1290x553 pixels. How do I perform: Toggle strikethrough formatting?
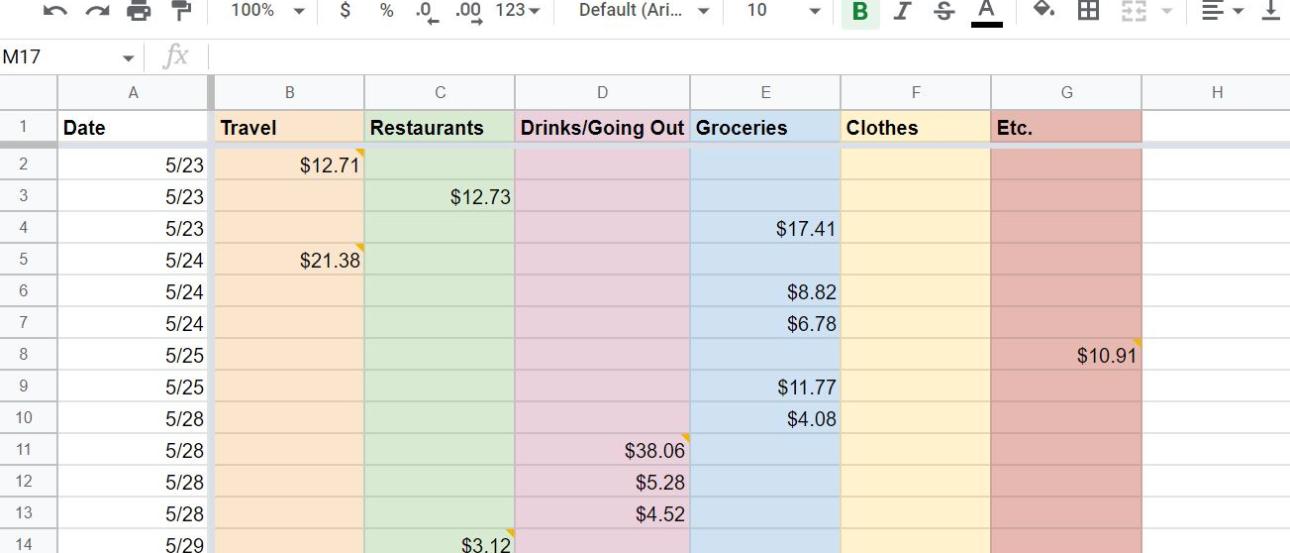[x=945, y=10]
